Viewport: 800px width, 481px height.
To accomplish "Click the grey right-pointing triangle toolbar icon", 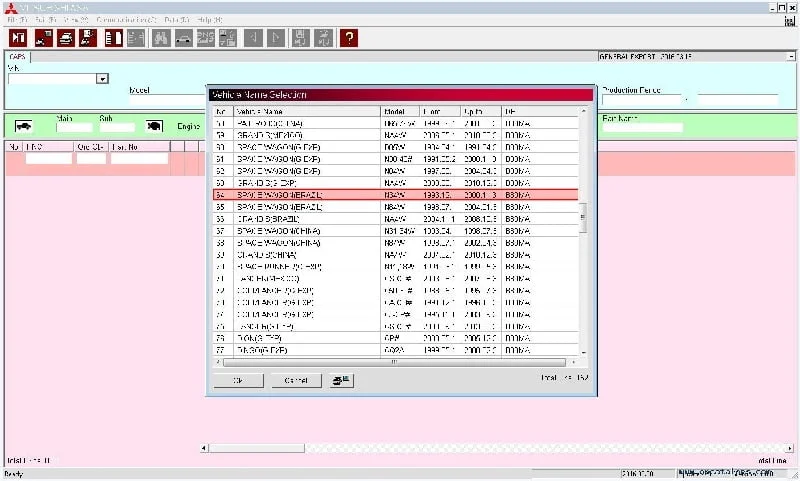I will (x=276, y=38).
